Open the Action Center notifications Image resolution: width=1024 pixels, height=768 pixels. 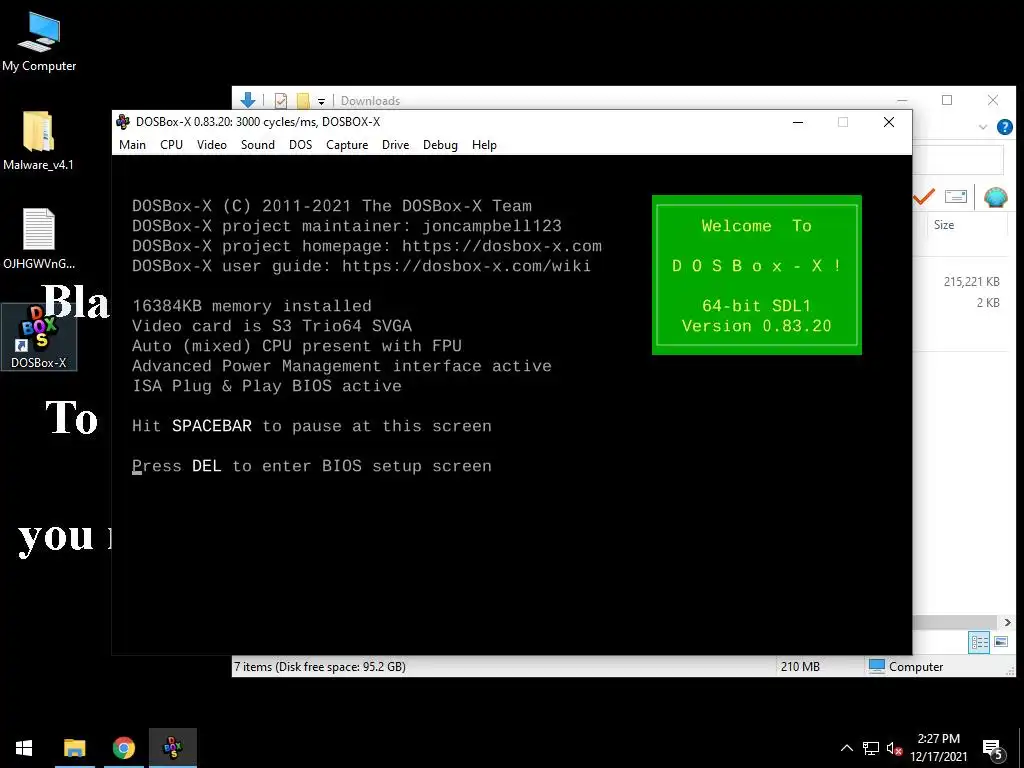[993, 749]
